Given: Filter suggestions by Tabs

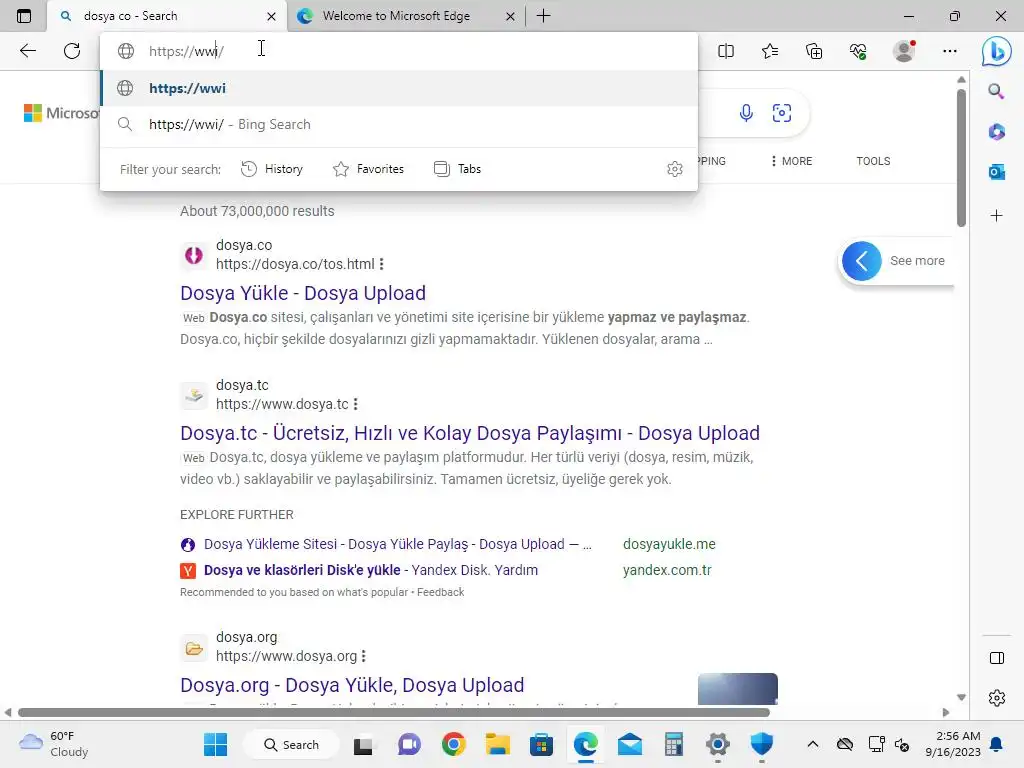Looking at the screenshot, I should click(457, 169).
